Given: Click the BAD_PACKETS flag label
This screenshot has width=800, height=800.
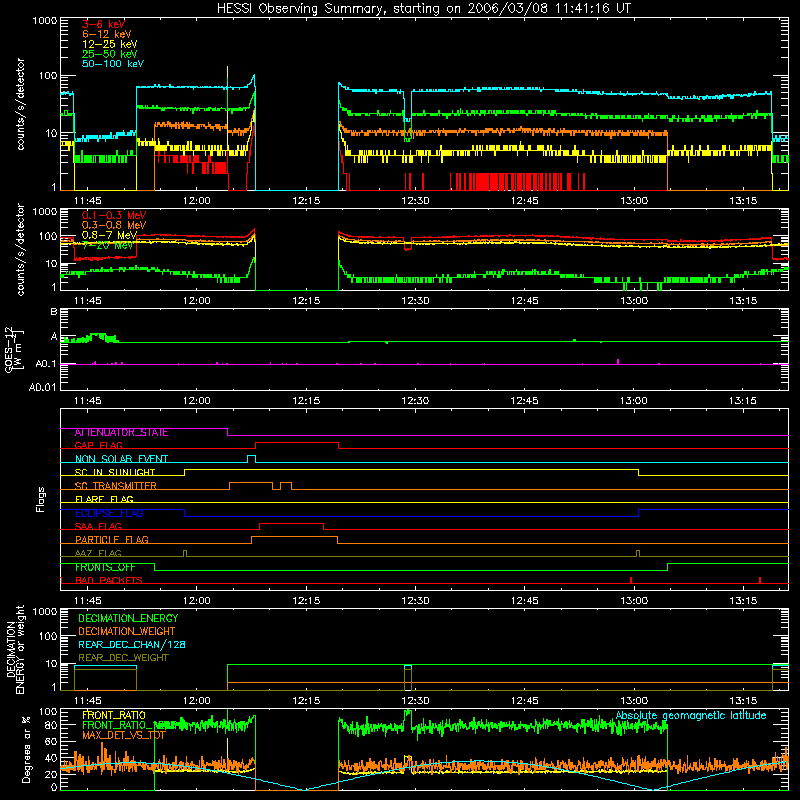Looking at the screenshot, I should coord(109,580).
